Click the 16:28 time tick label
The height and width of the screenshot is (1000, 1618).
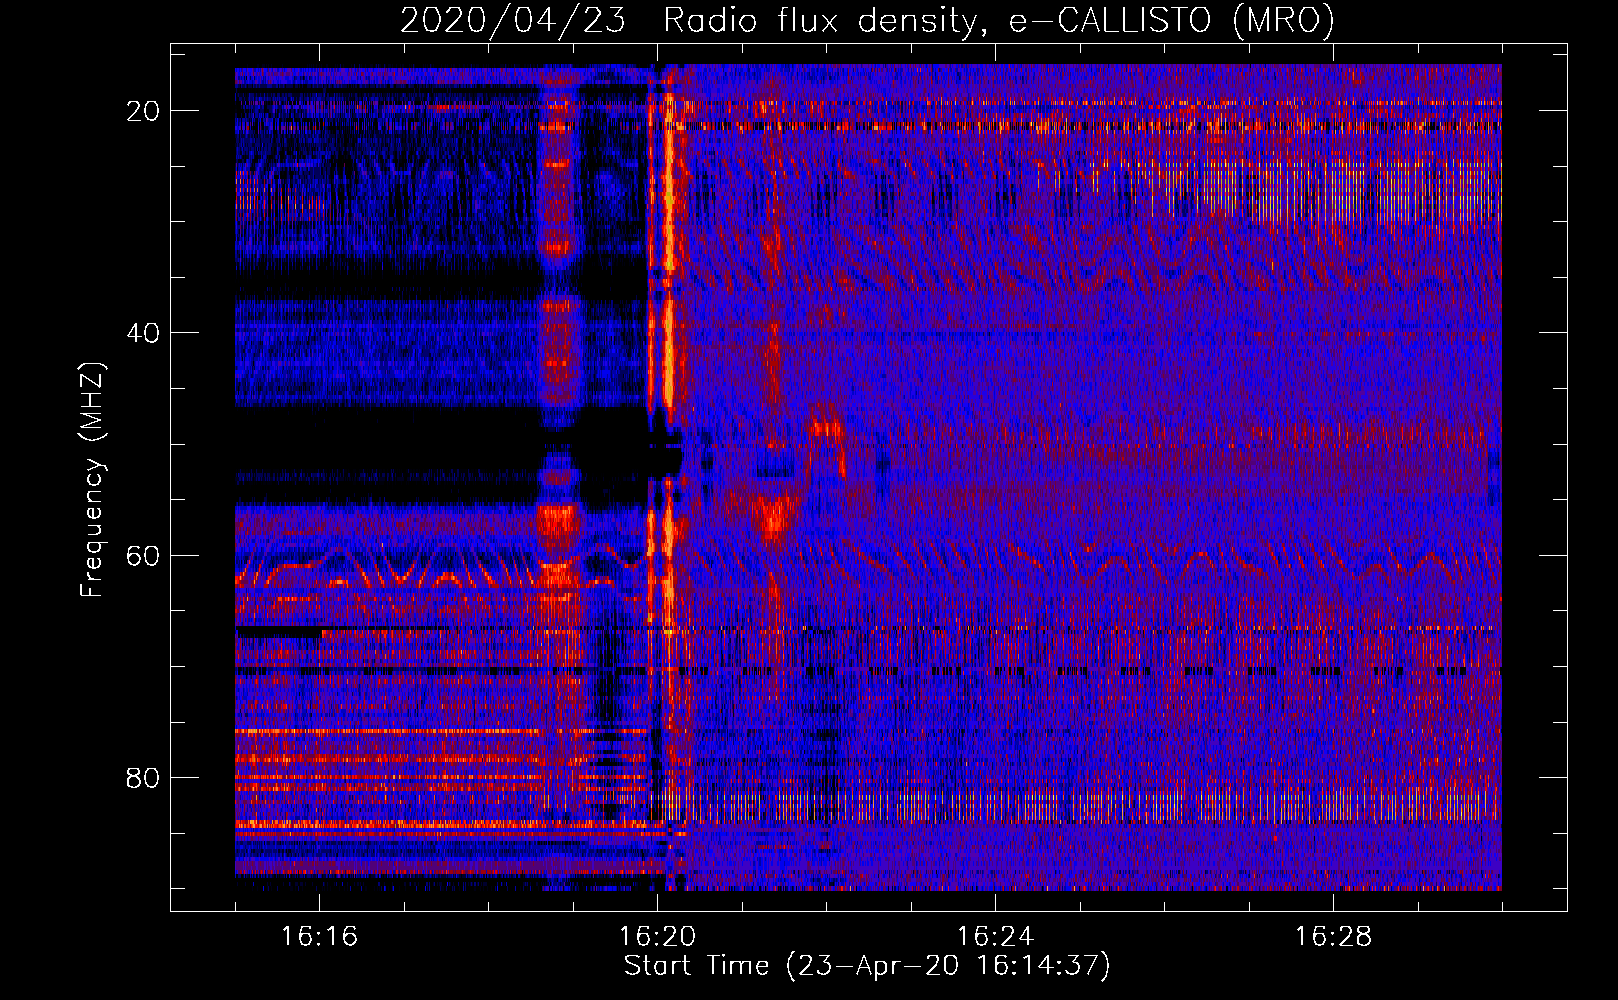tap(1333, 937)
